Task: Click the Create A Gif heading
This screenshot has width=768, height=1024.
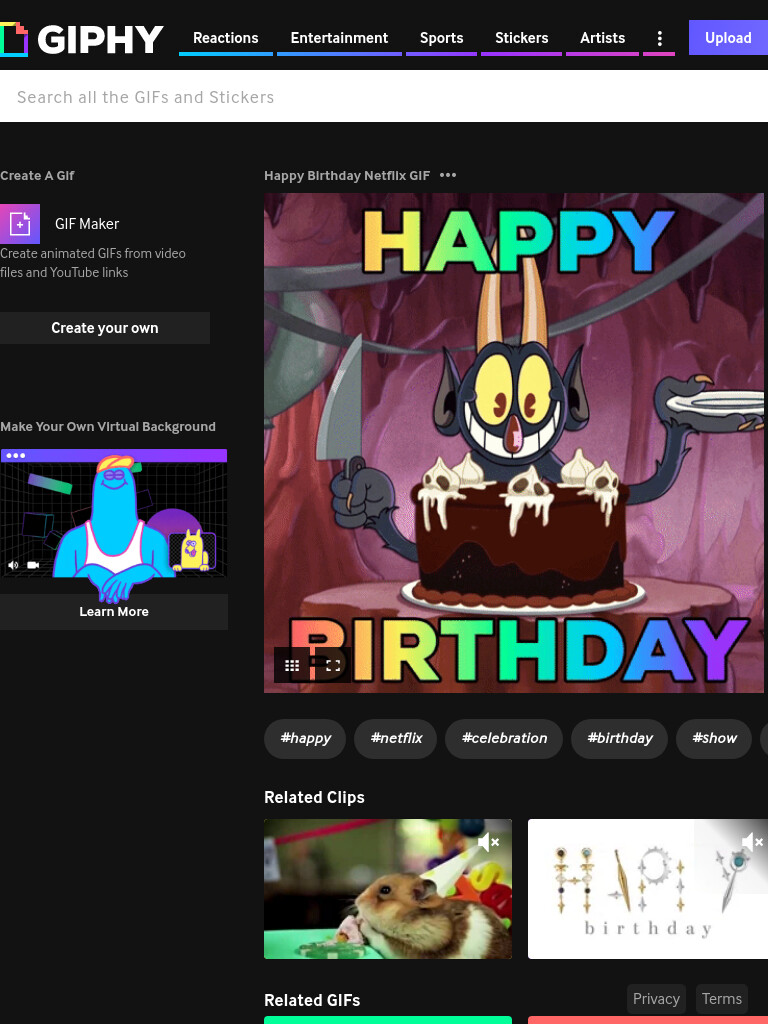Action: [x=37, y=176]
